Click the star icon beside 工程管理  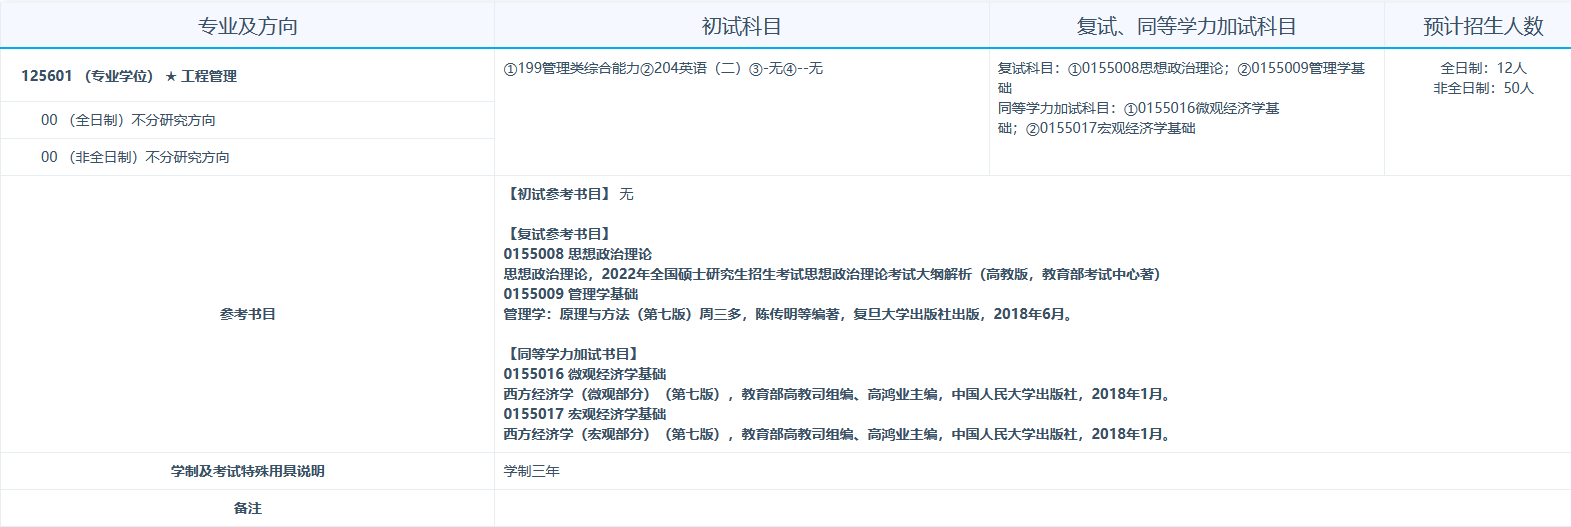click(x=171, y=77)
